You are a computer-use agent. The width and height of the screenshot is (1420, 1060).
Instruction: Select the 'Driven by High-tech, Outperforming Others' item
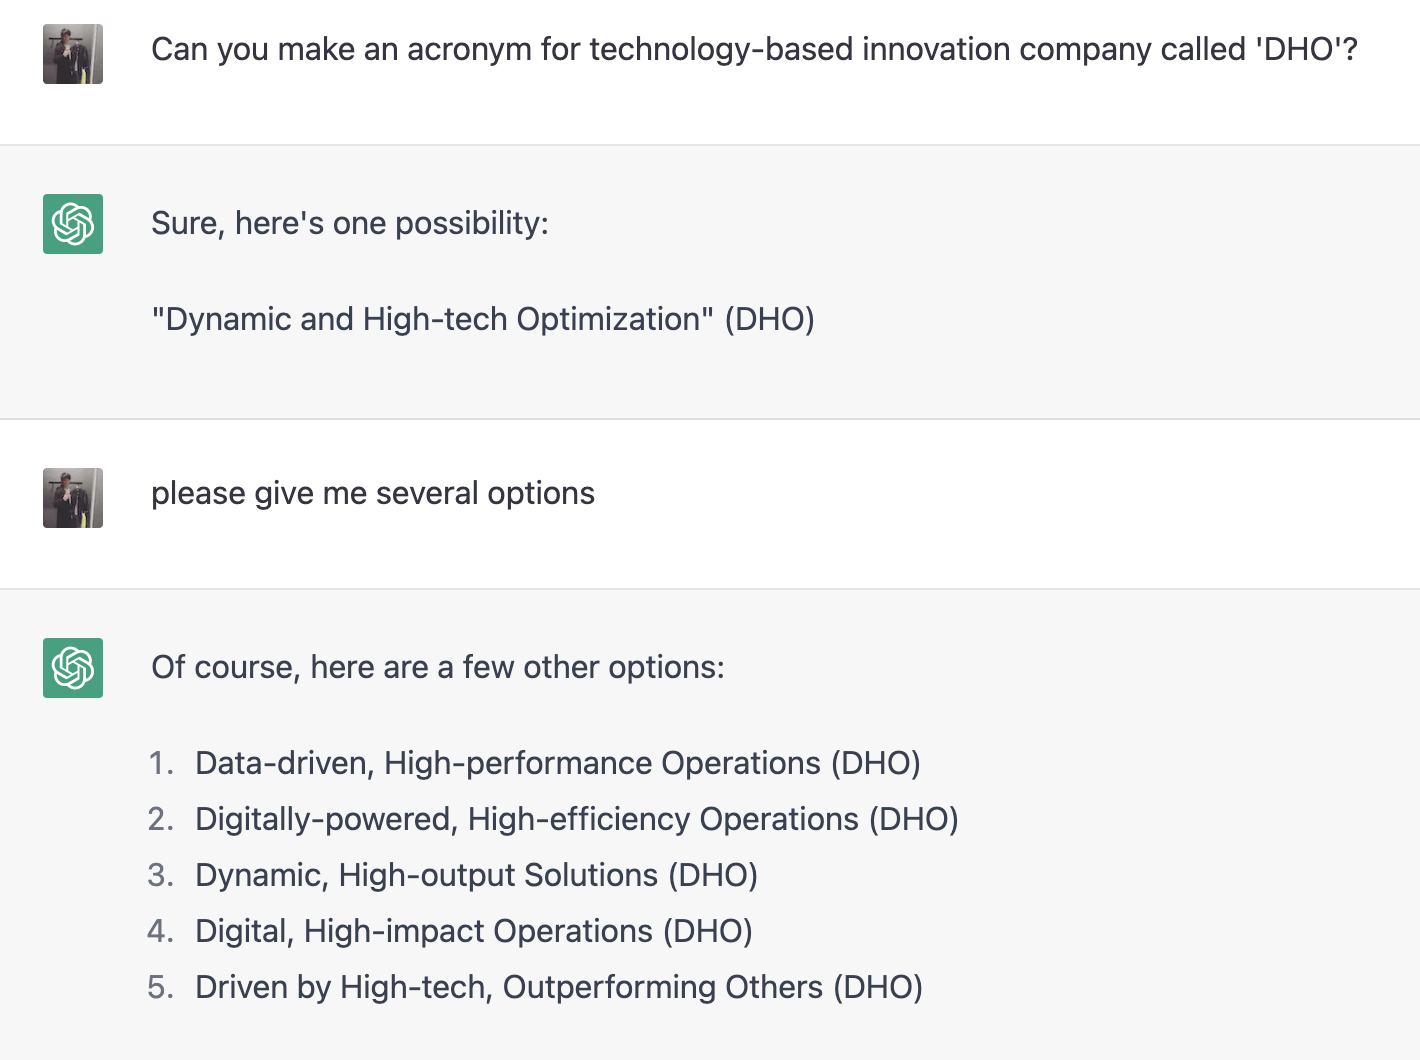tap(559, 987)
